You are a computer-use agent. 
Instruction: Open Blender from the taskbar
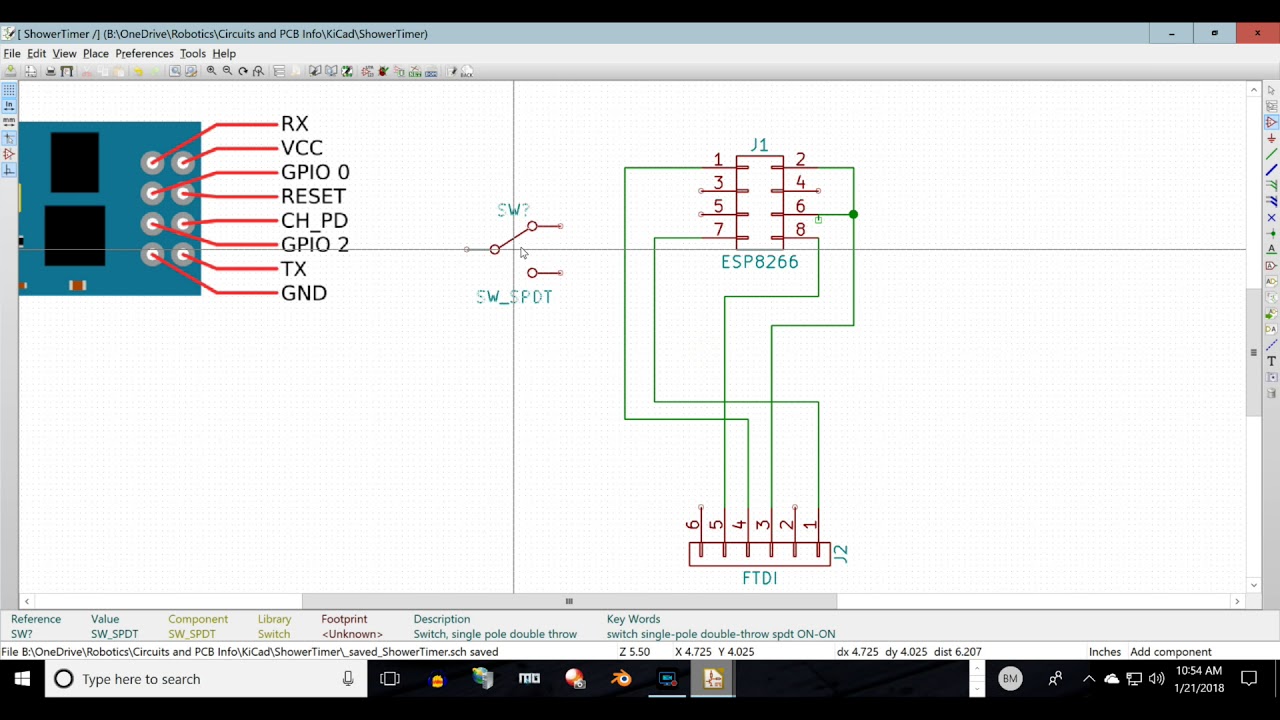click(621, 679)
